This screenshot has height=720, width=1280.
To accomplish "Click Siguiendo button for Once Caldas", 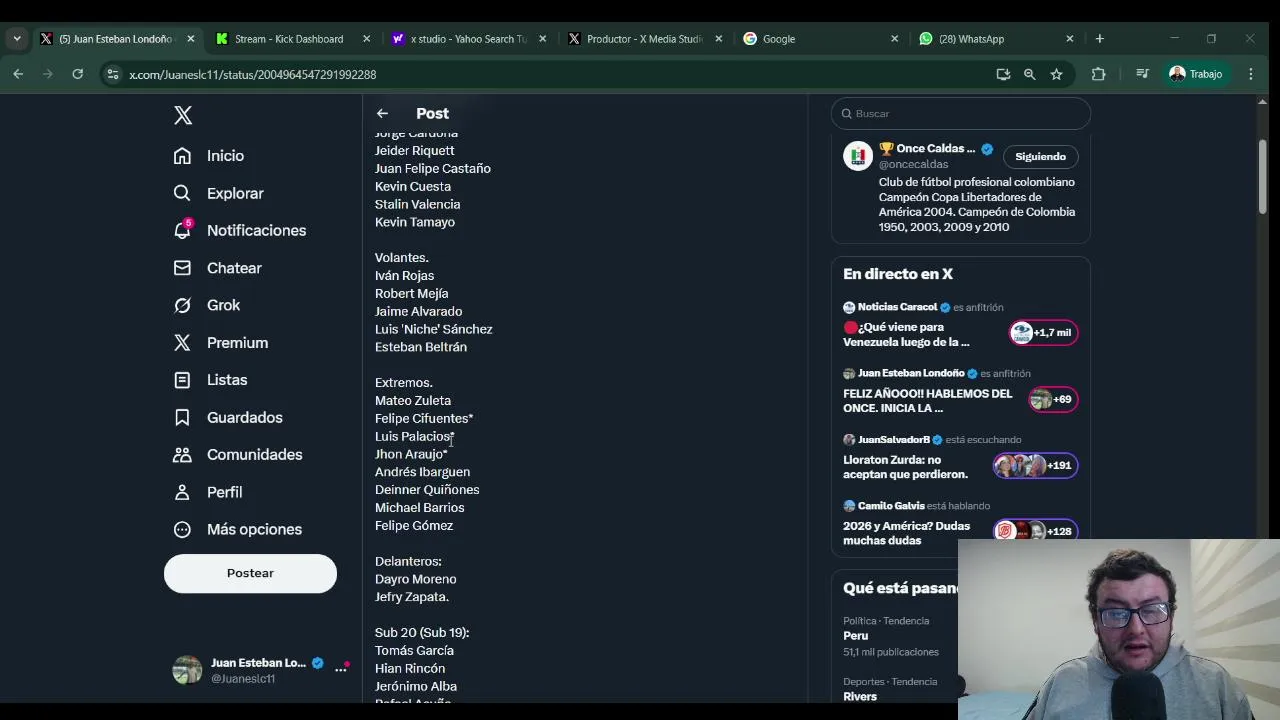I will tap(1040, 157).
